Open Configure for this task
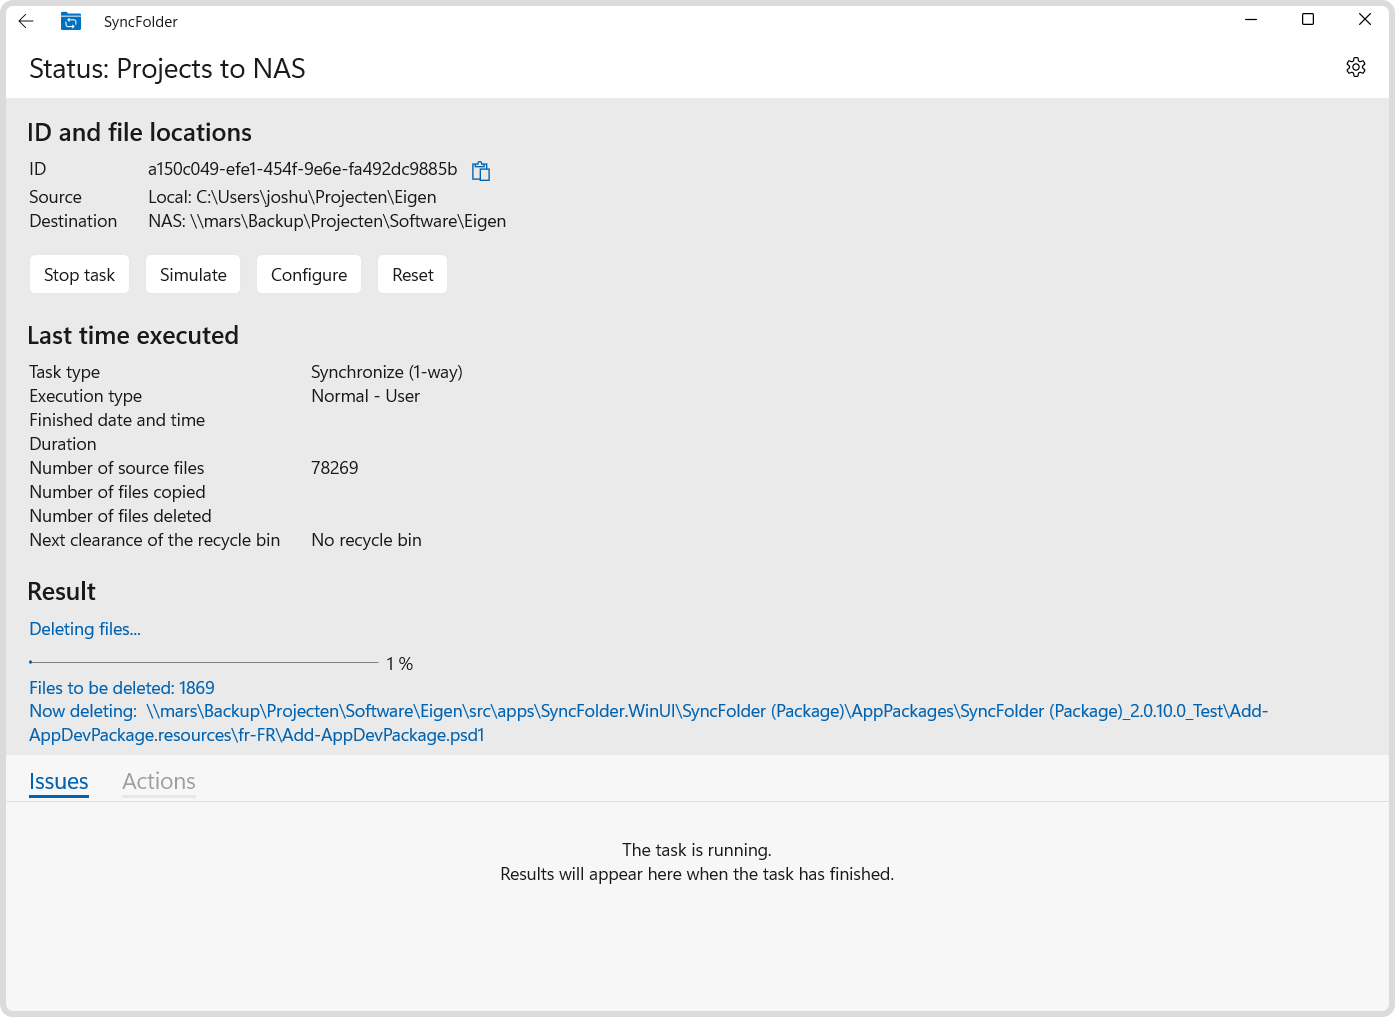This screenshot has height=1017, width=1395. point(309,275)
